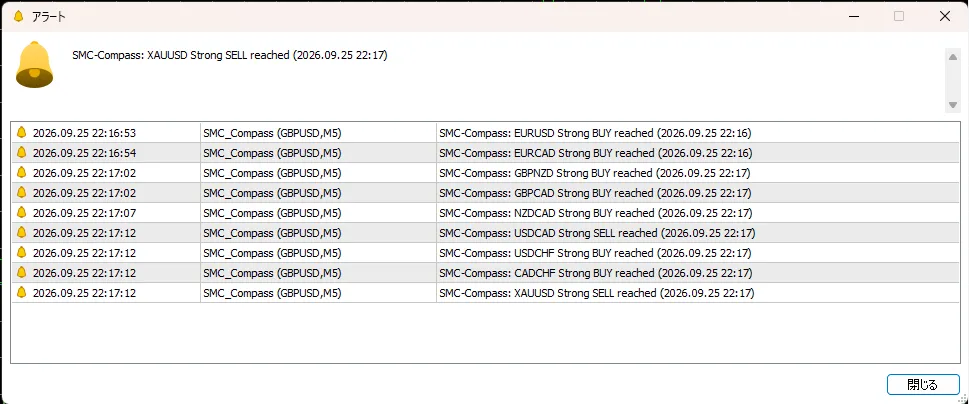Click the bell icon on the EURUSD alert row

[22, 132]
